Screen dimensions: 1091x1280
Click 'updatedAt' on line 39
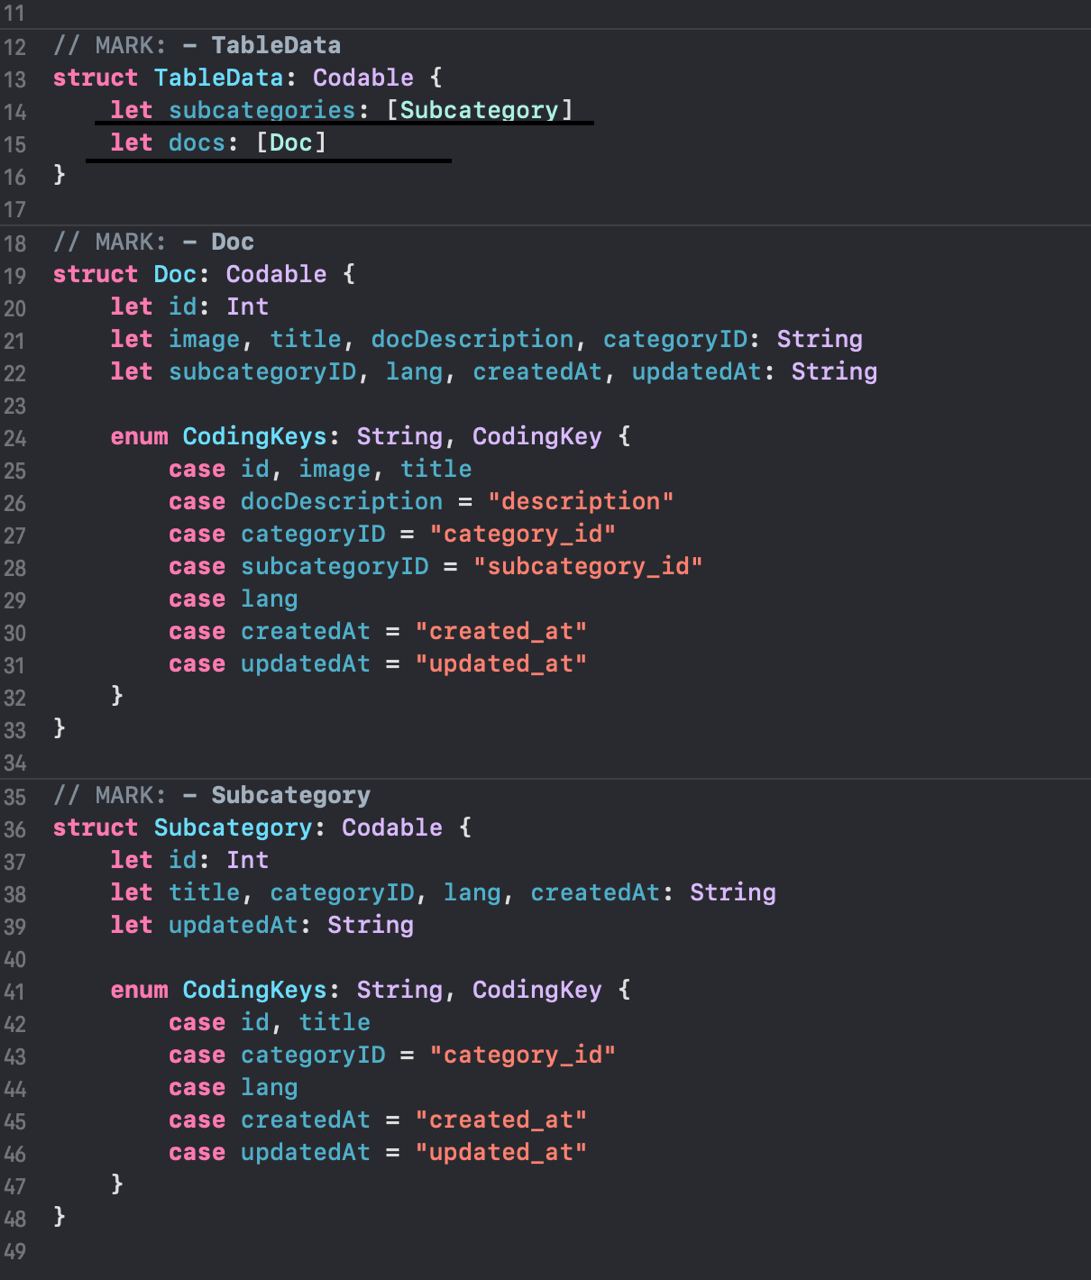coord(233,925)
